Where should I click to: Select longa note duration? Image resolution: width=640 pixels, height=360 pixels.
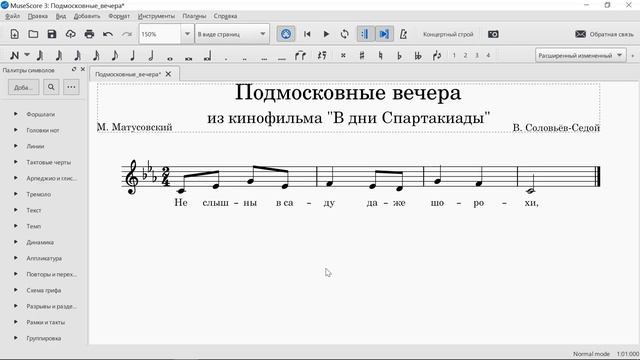point(207,56)
